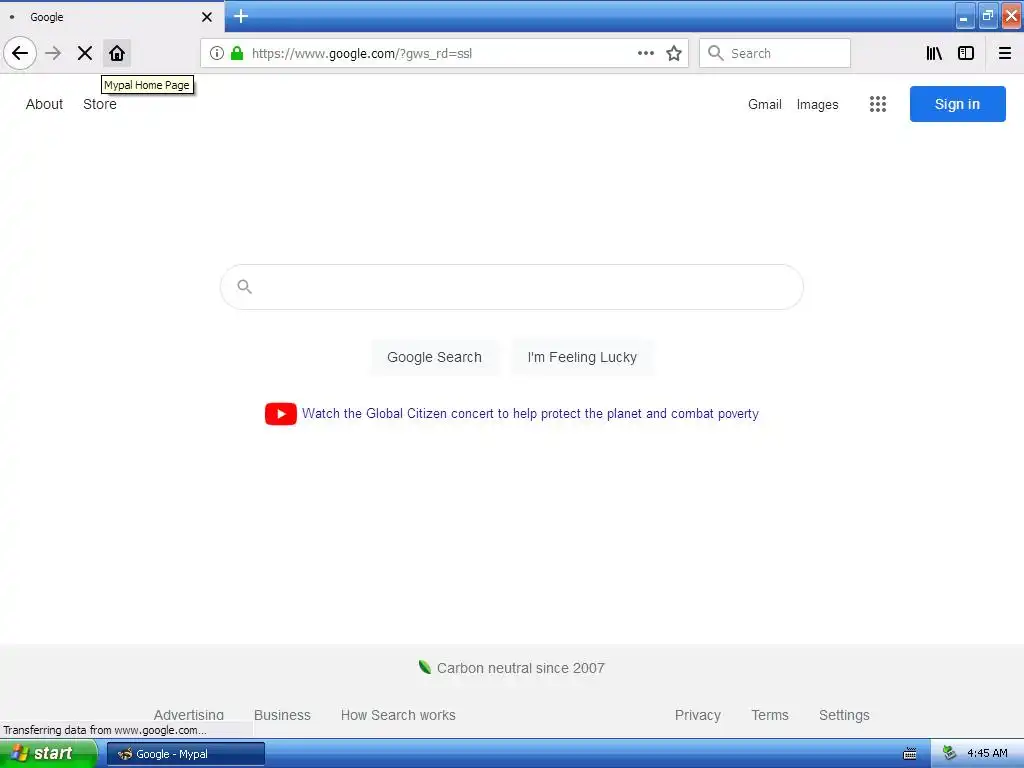Open How Search works footer link
The width and height of the screenshot is (1024, 768).
pos(398,715)
